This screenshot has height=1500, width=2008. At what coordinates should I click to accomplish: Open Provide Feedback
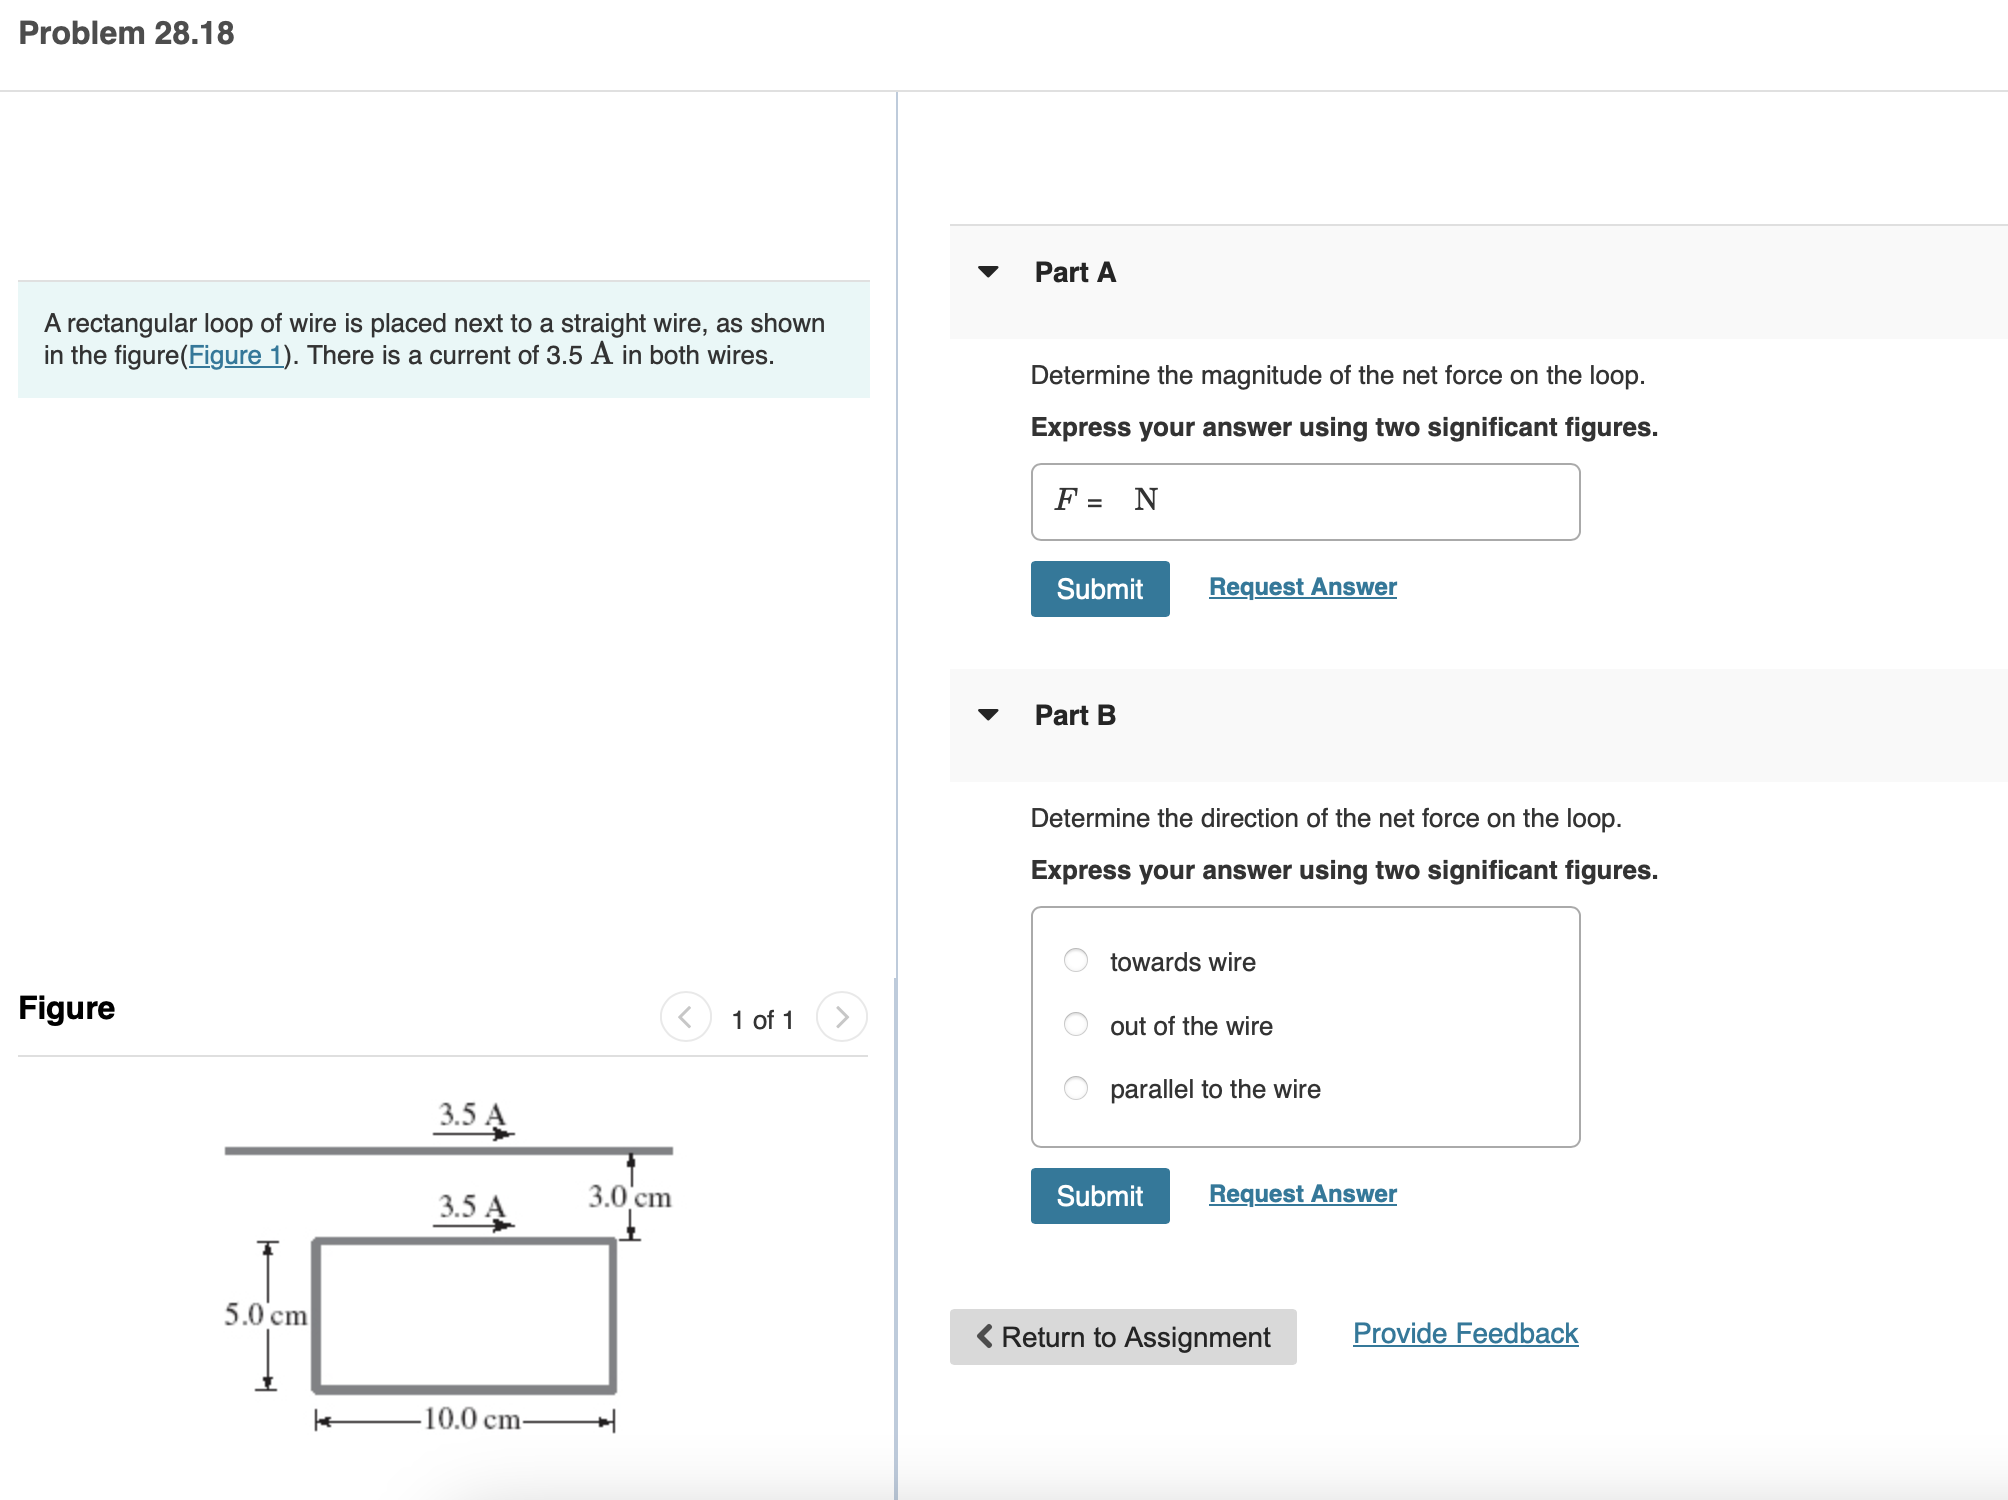[x=1465, y=1332]
